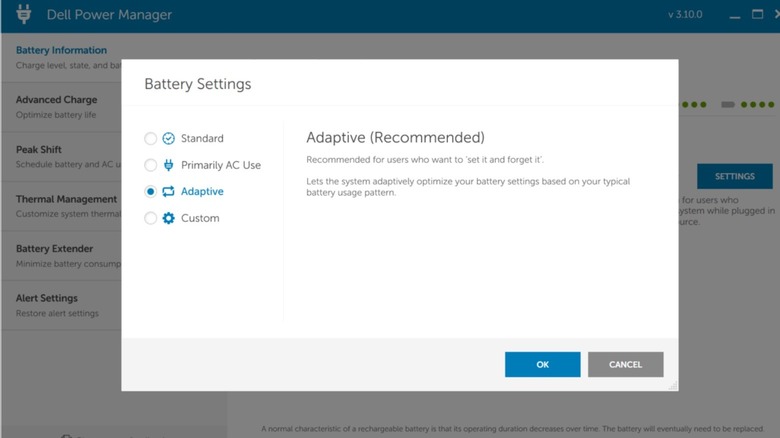The image size is (780, 438).
Task: Select the Adaptive radio button
Action: pos(150,192)
